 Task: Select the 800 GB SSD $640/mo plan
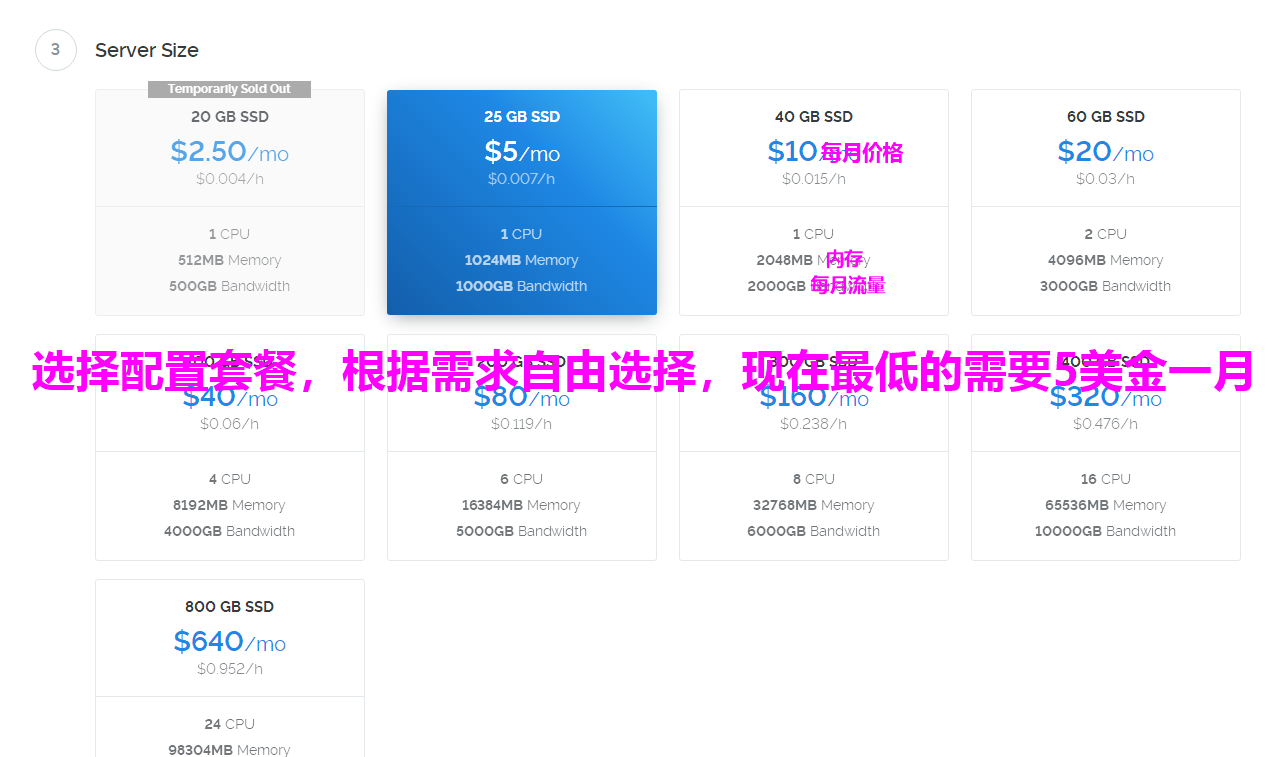230,668
